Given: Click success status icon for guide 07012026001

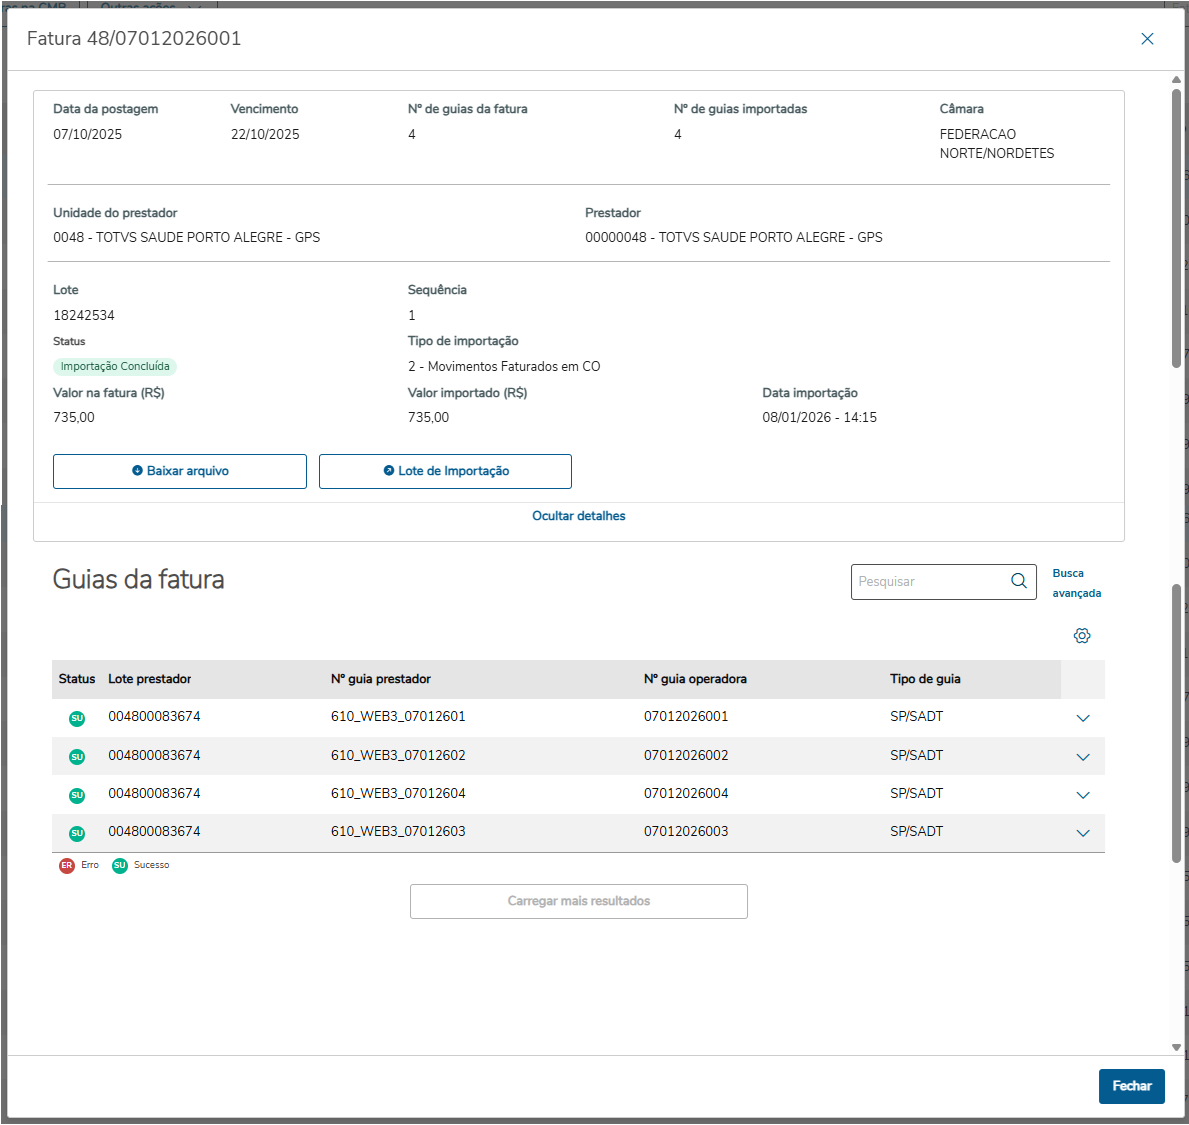Looking at the screenshot, I should (x=77, y=718).
